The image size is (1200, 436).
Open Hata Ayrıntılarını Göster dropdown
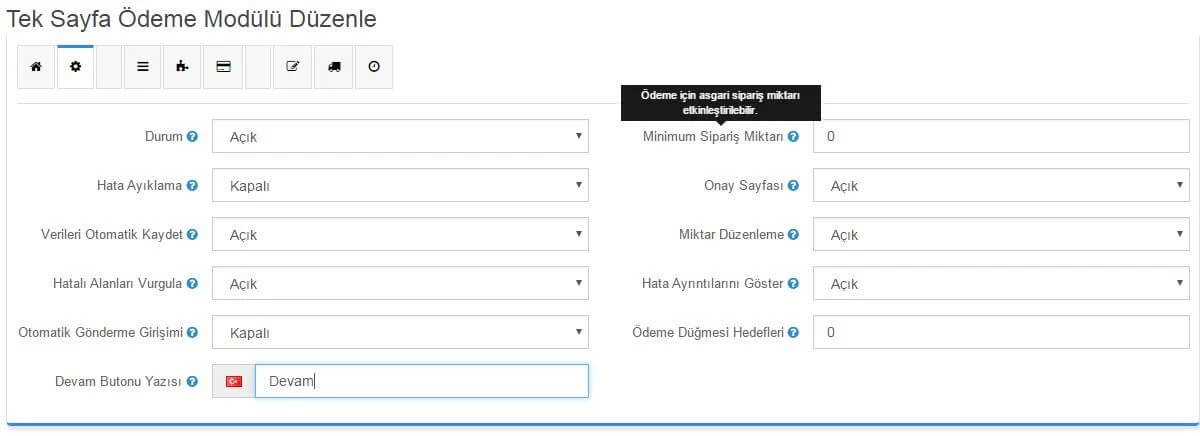[1001, 283]
